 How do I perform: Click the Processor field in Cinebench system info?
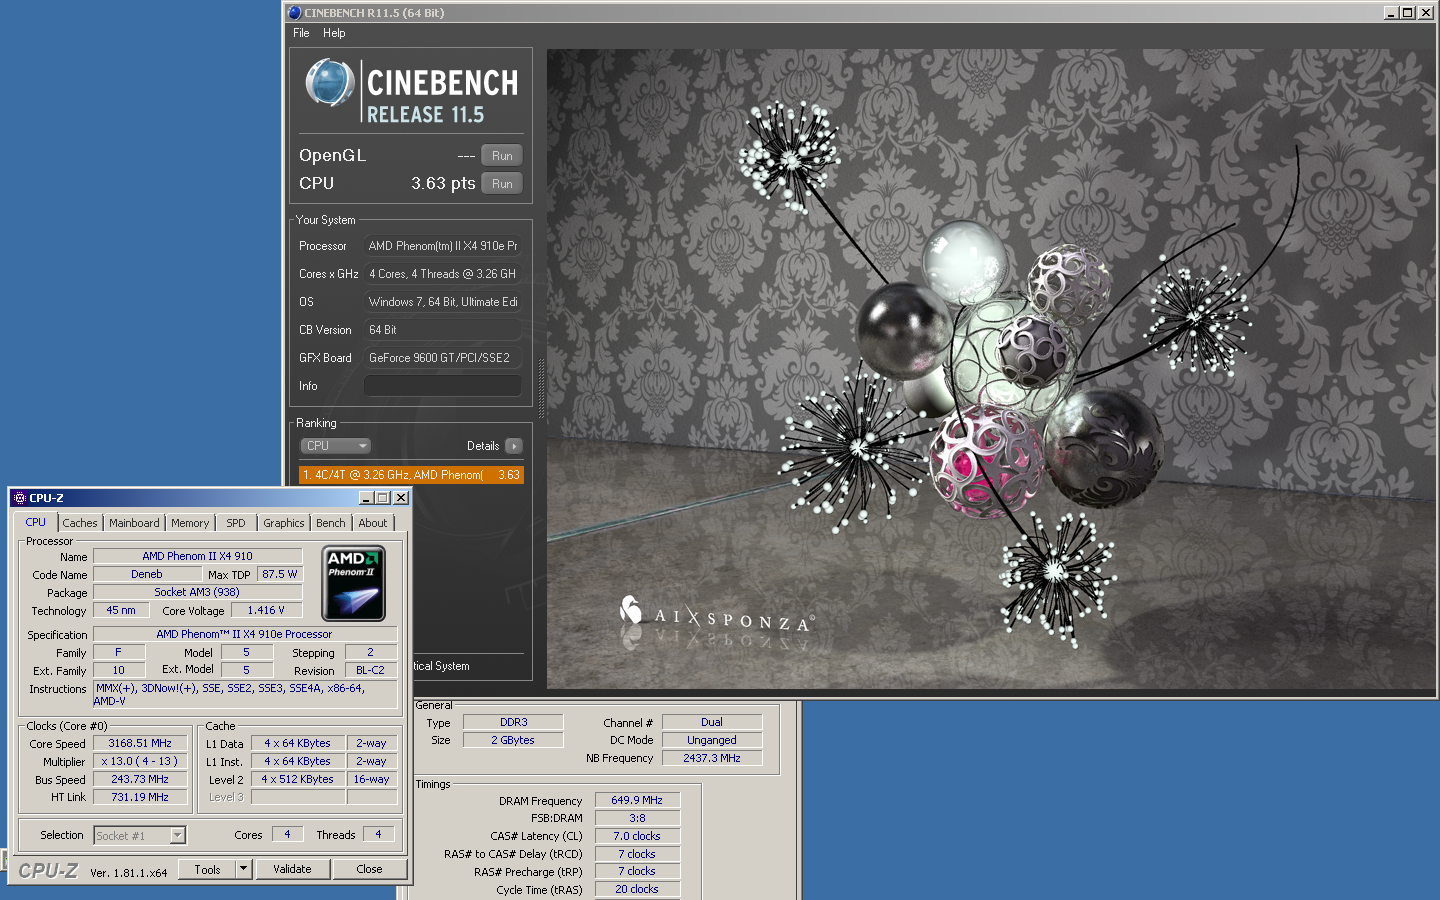[x=443, y=246]
